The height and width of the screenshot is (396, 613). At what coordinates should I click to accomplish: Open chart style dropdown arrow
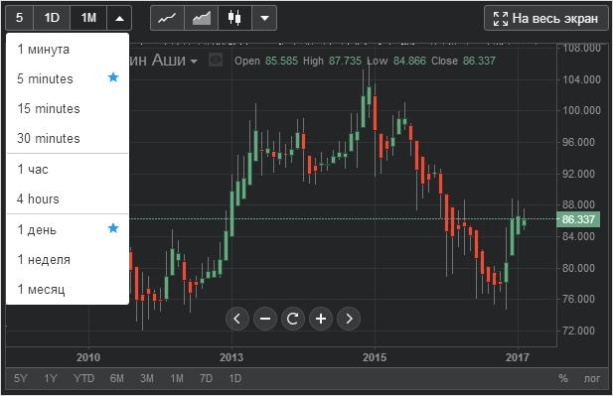(x=265, y=18)
